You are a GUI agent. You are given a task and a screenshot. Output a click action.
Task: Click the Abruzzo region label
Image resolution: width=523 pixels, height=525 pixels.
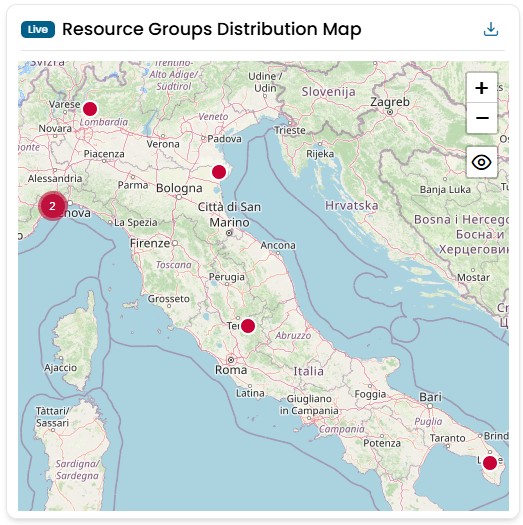(x=293, y=335)
